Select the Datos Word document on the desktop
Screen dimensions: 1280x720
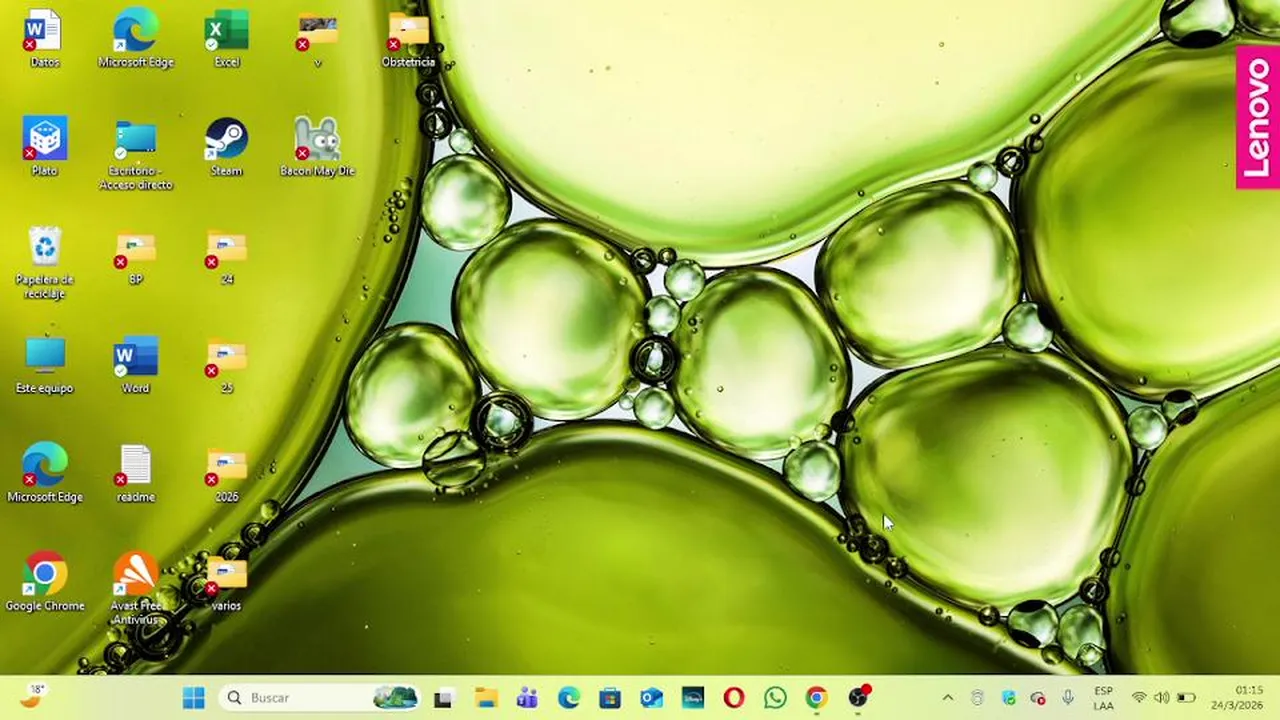point(44,40)
